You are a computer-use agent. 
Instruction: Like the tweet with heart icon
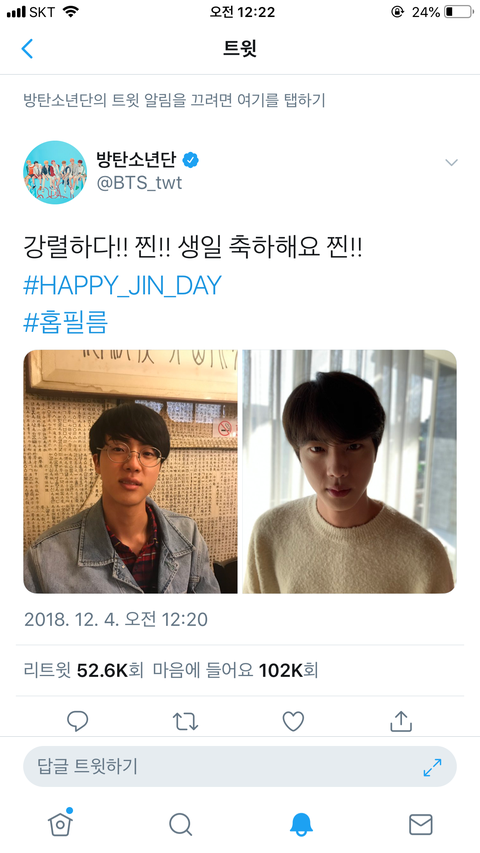[293, 721]
